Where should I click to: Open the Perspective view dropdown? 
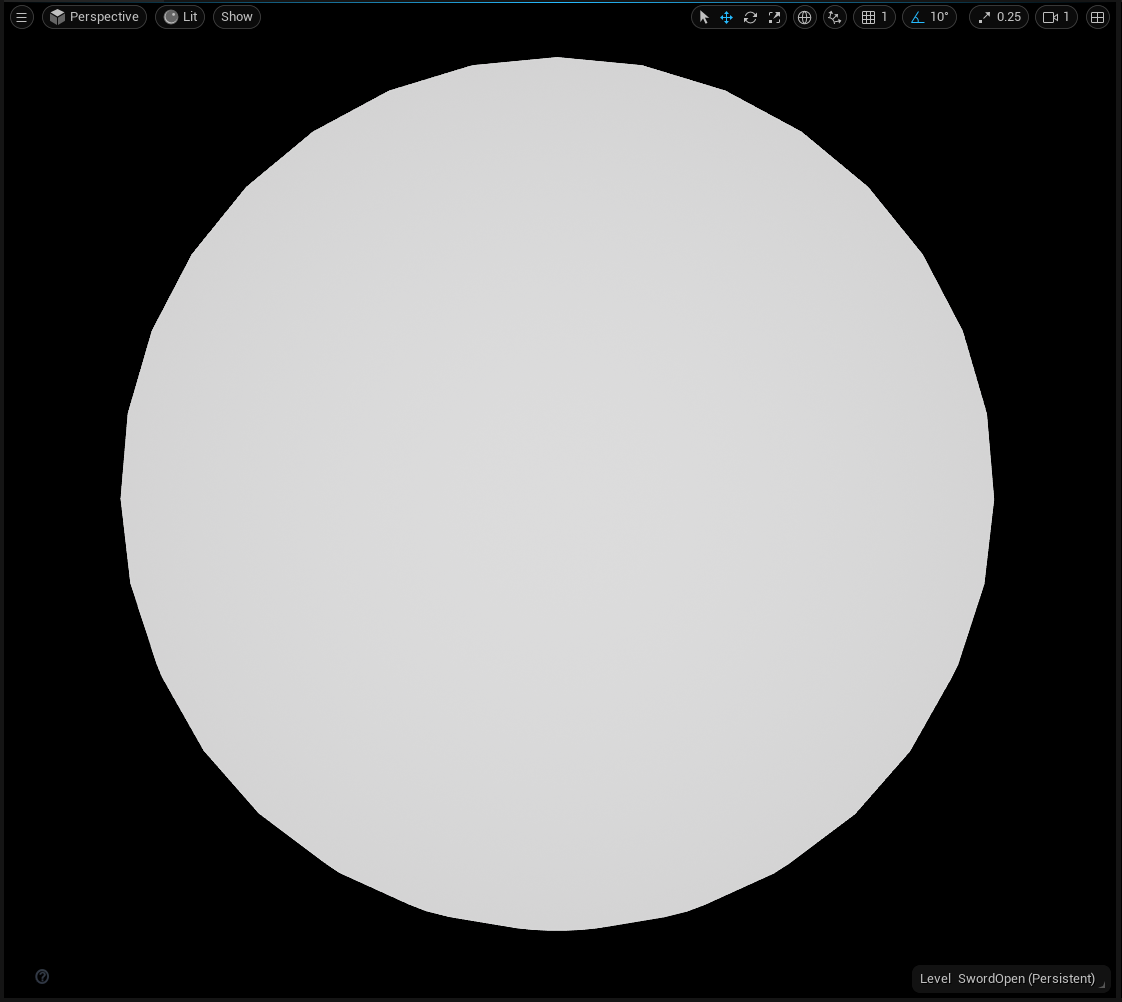[x=94, y=16]
